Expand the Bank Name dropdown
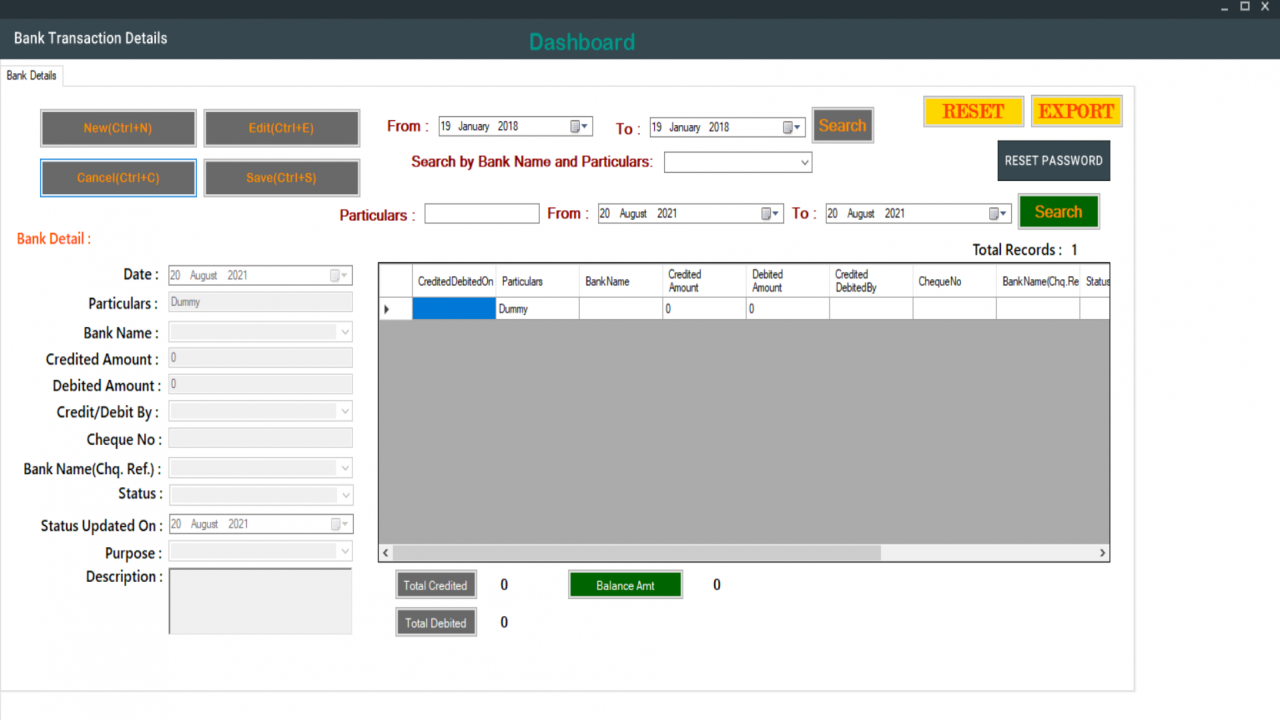Viewport: 1280px width, 720px height. point(345,332)
